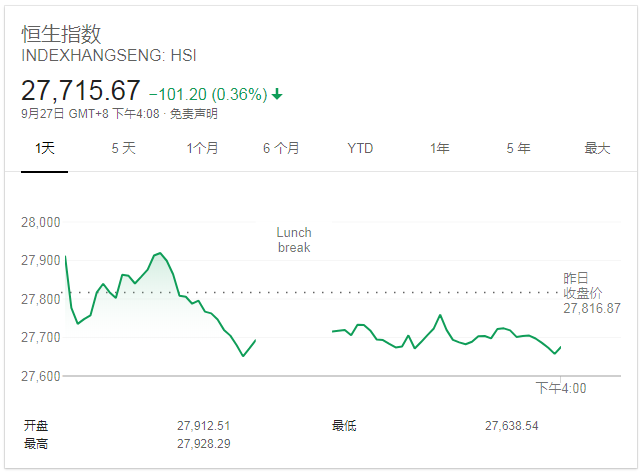642x472 pixels.
Task: Click the 27,900 axis label
Action: (x=41, y=260)
